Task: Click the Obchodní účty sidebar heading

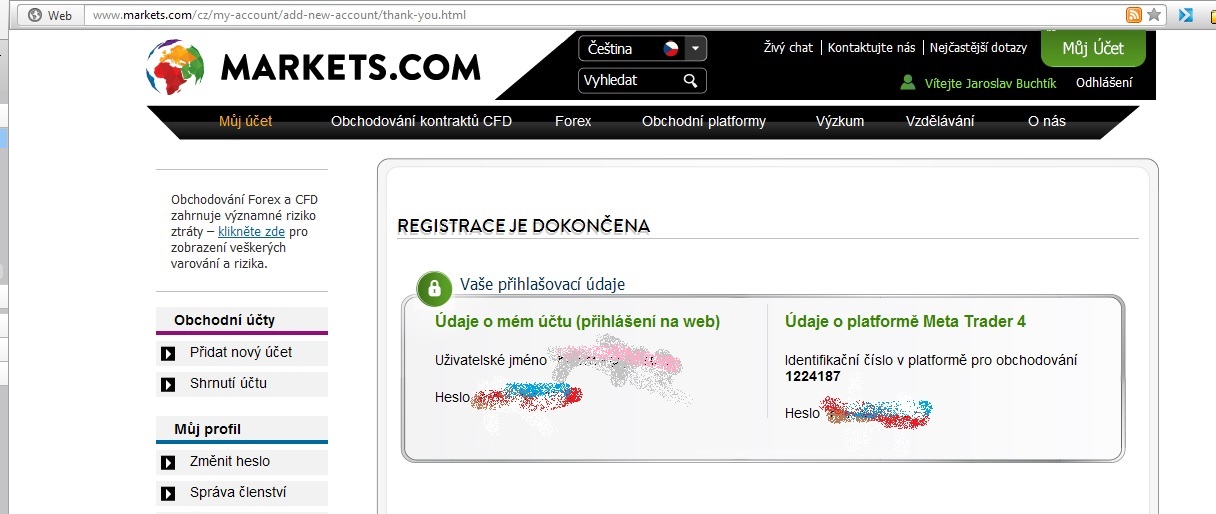Action: [x=224, y=320]
